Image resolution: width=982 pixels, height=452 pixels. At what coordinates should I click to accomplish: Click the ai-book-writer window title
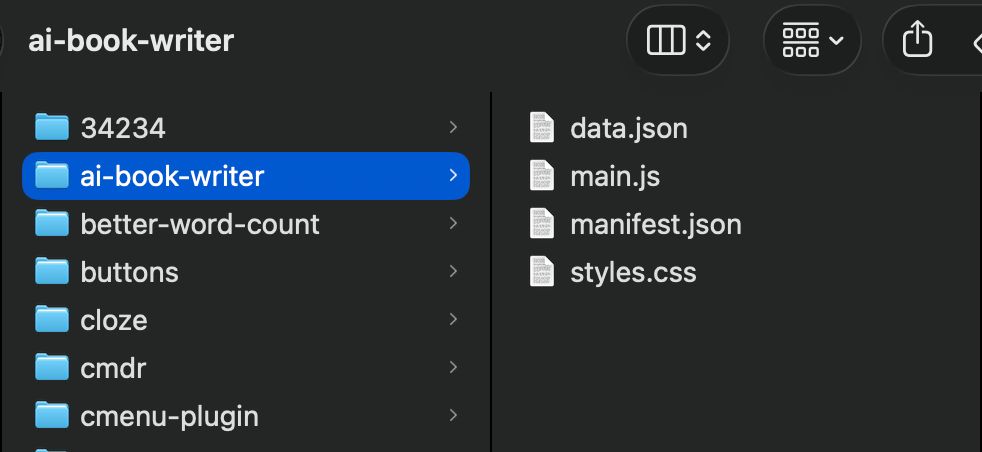tap(131, 41)
